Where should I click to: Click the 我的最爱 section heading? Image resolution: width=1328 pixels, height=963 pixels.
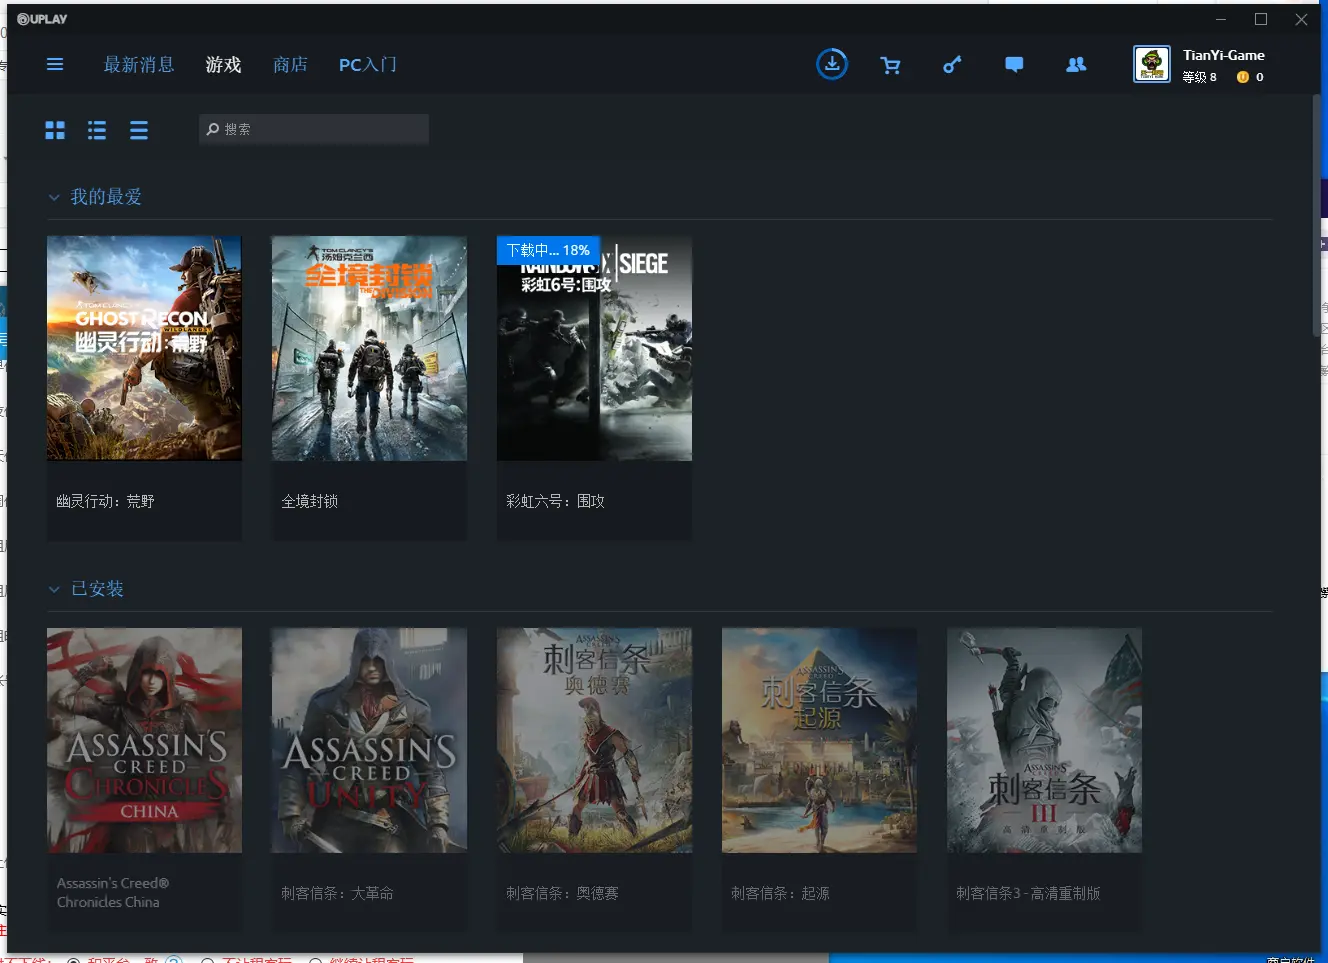106,197
